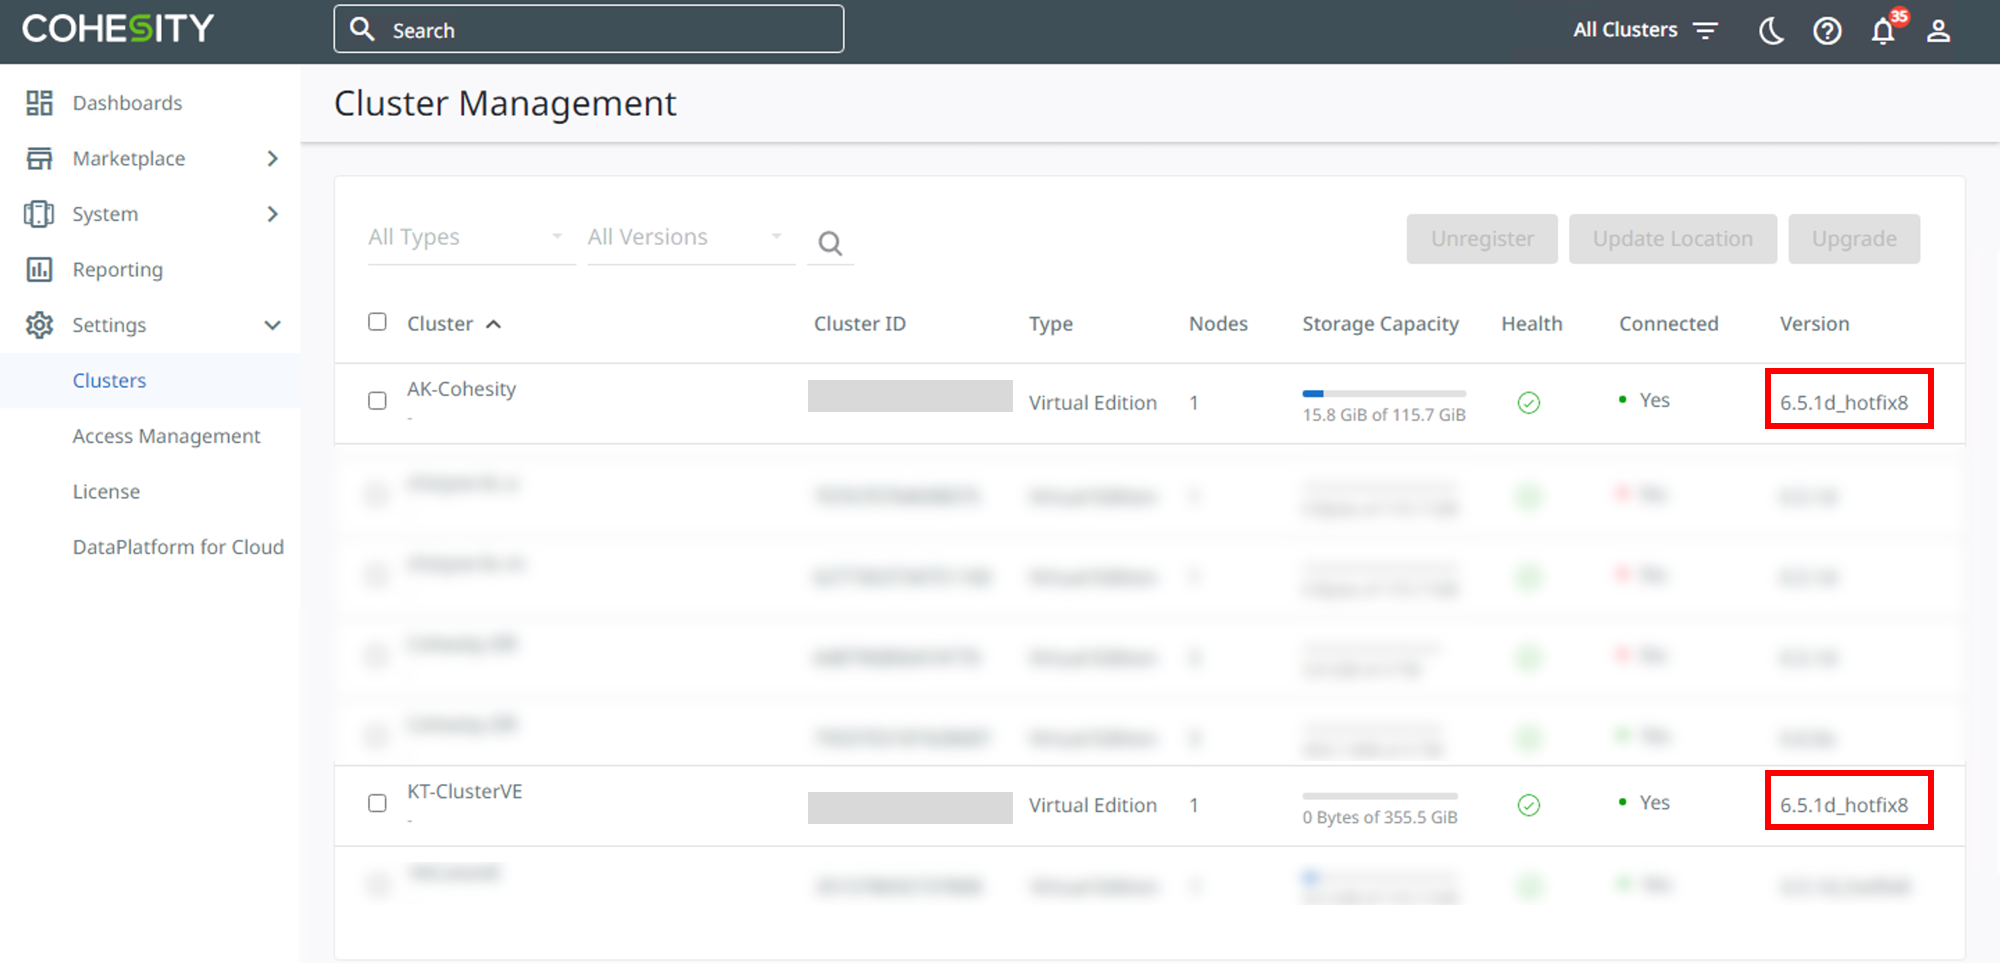Screen dimensions: 2000x963
Task: Toggle dark mode with the moon icon
Action: (x=1771, y=31)
